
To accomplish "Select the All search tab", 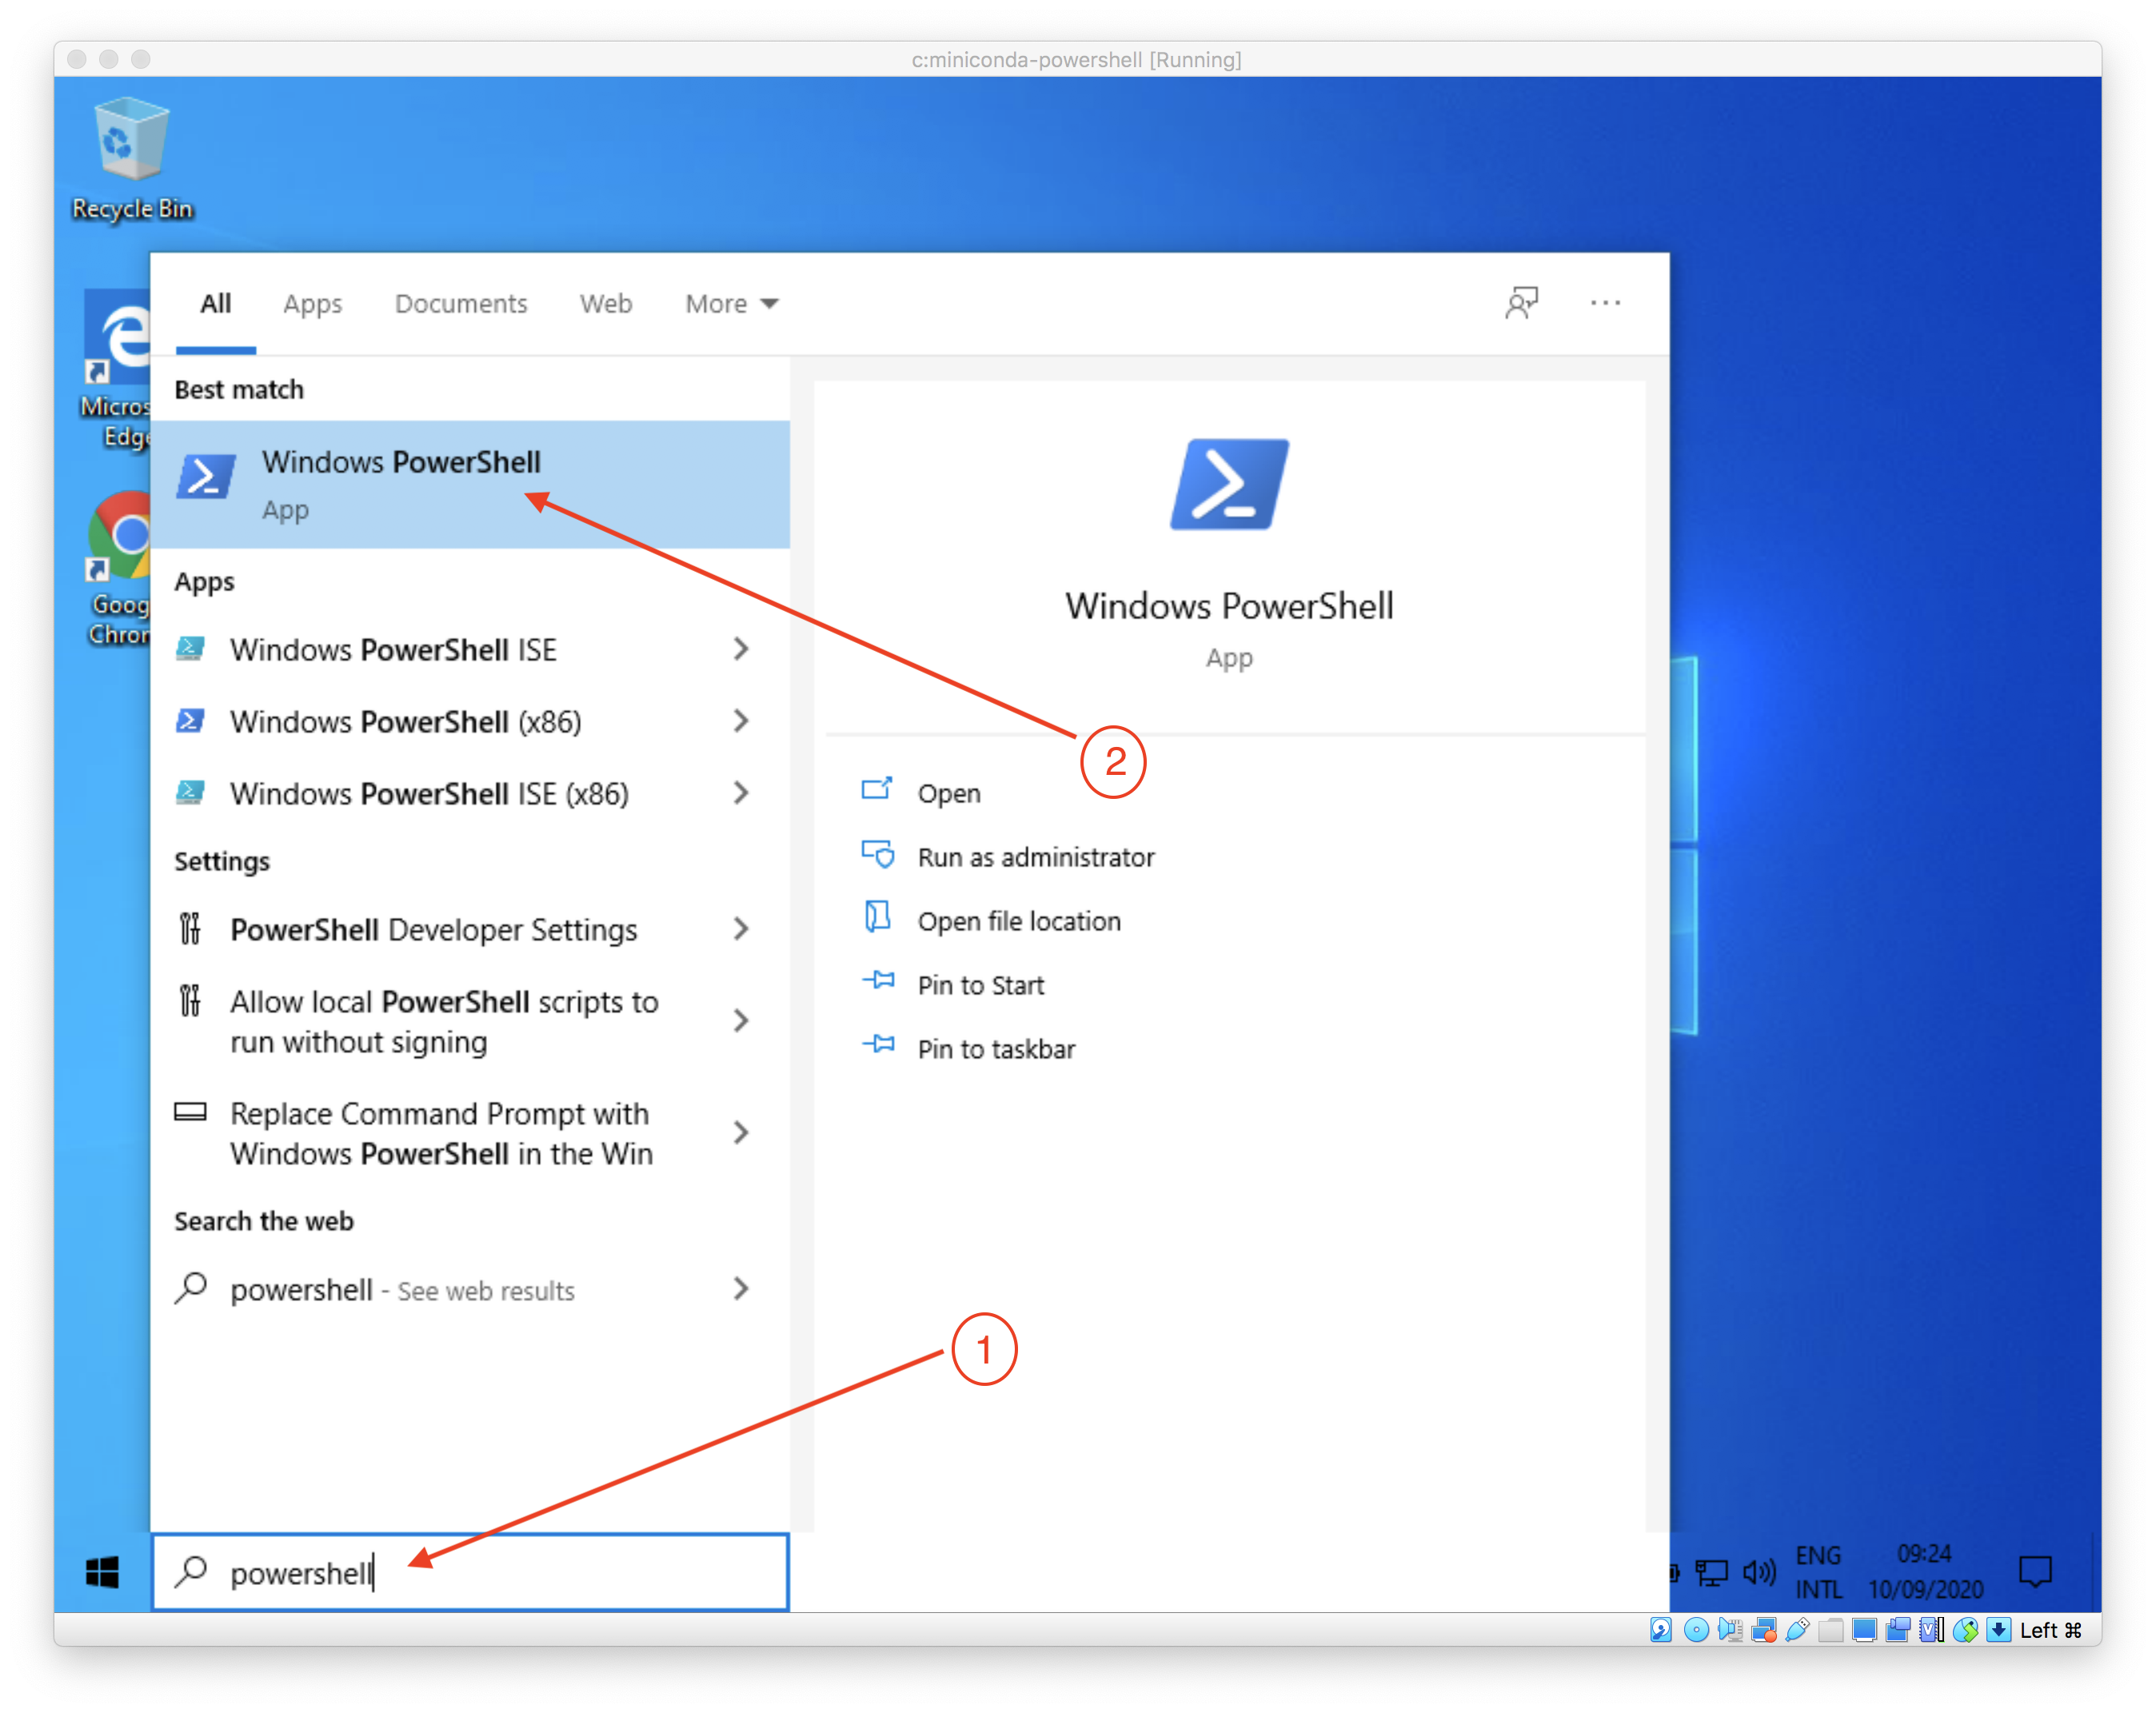I will tap(215, 303).
